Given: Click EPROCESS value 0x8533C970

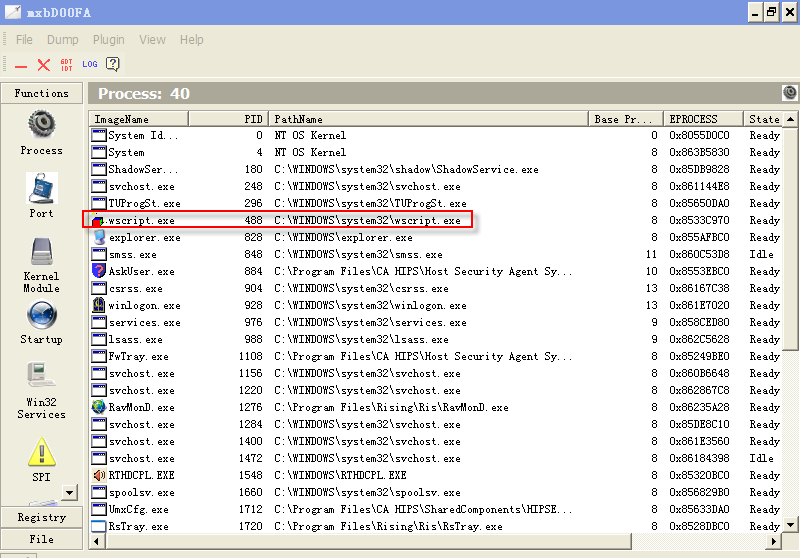Looking at the screenshot, I should [699, 220].
